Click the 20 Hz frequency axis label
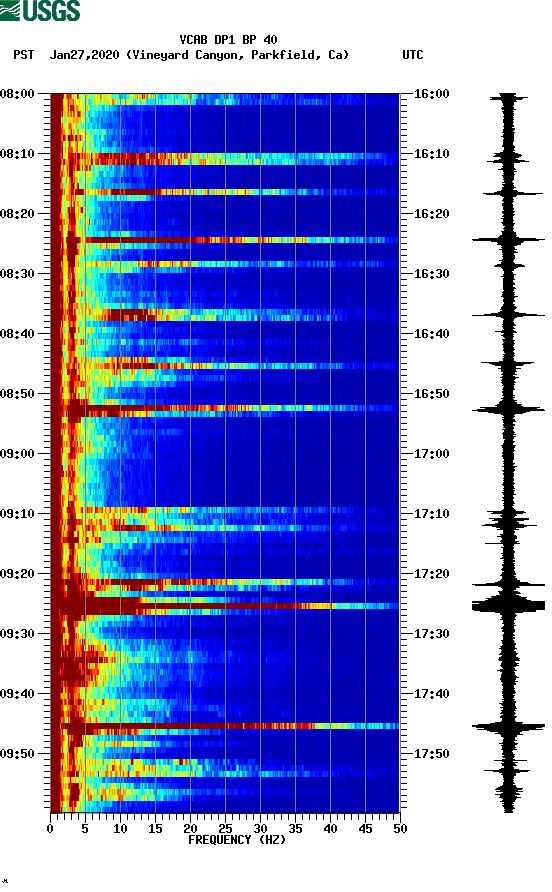552x892 pixels. pyautogui.click(x=190, y=829)
